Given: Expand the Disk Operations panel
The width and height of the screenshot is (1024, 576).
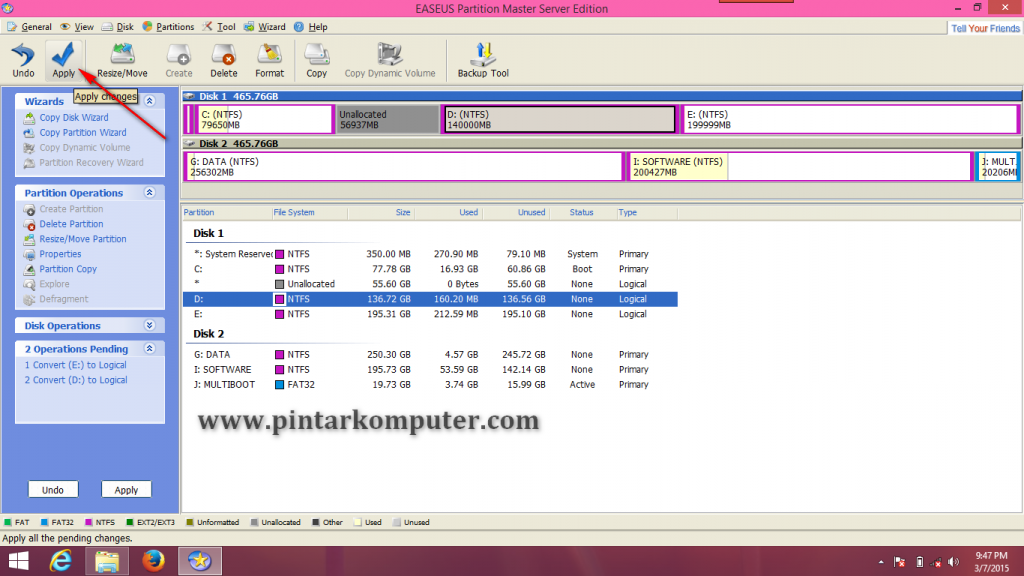Looking at the screenshot, I should click(x=150, y=325).
